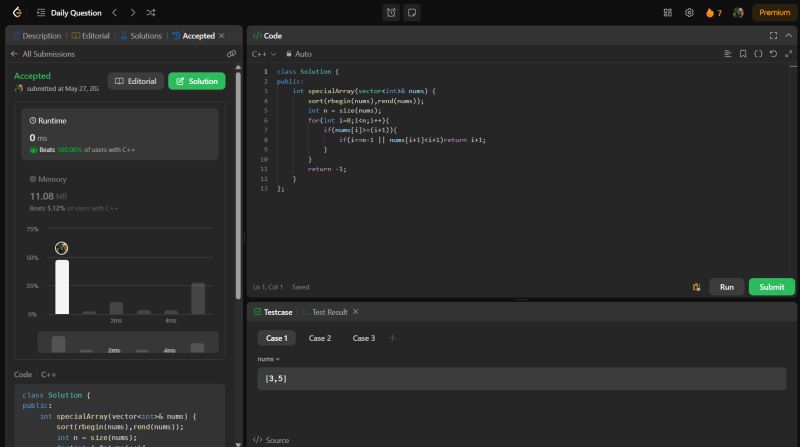Click the Run button
The height and width of the screenshot is (447, 800).
(727, 287)
